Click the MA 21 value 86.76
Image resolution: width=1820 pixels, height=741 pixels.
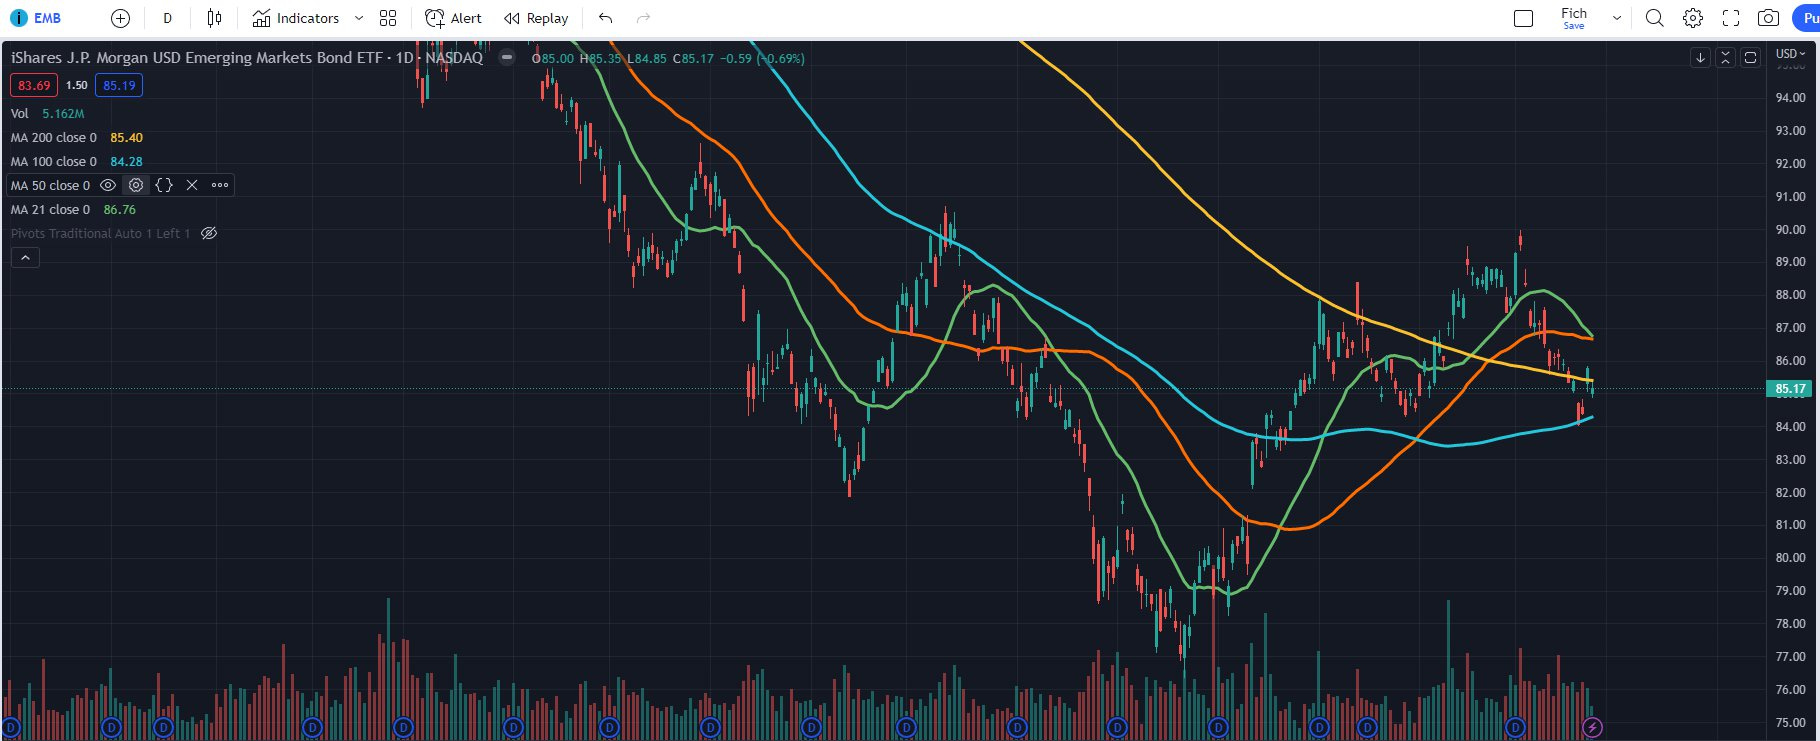120,209
